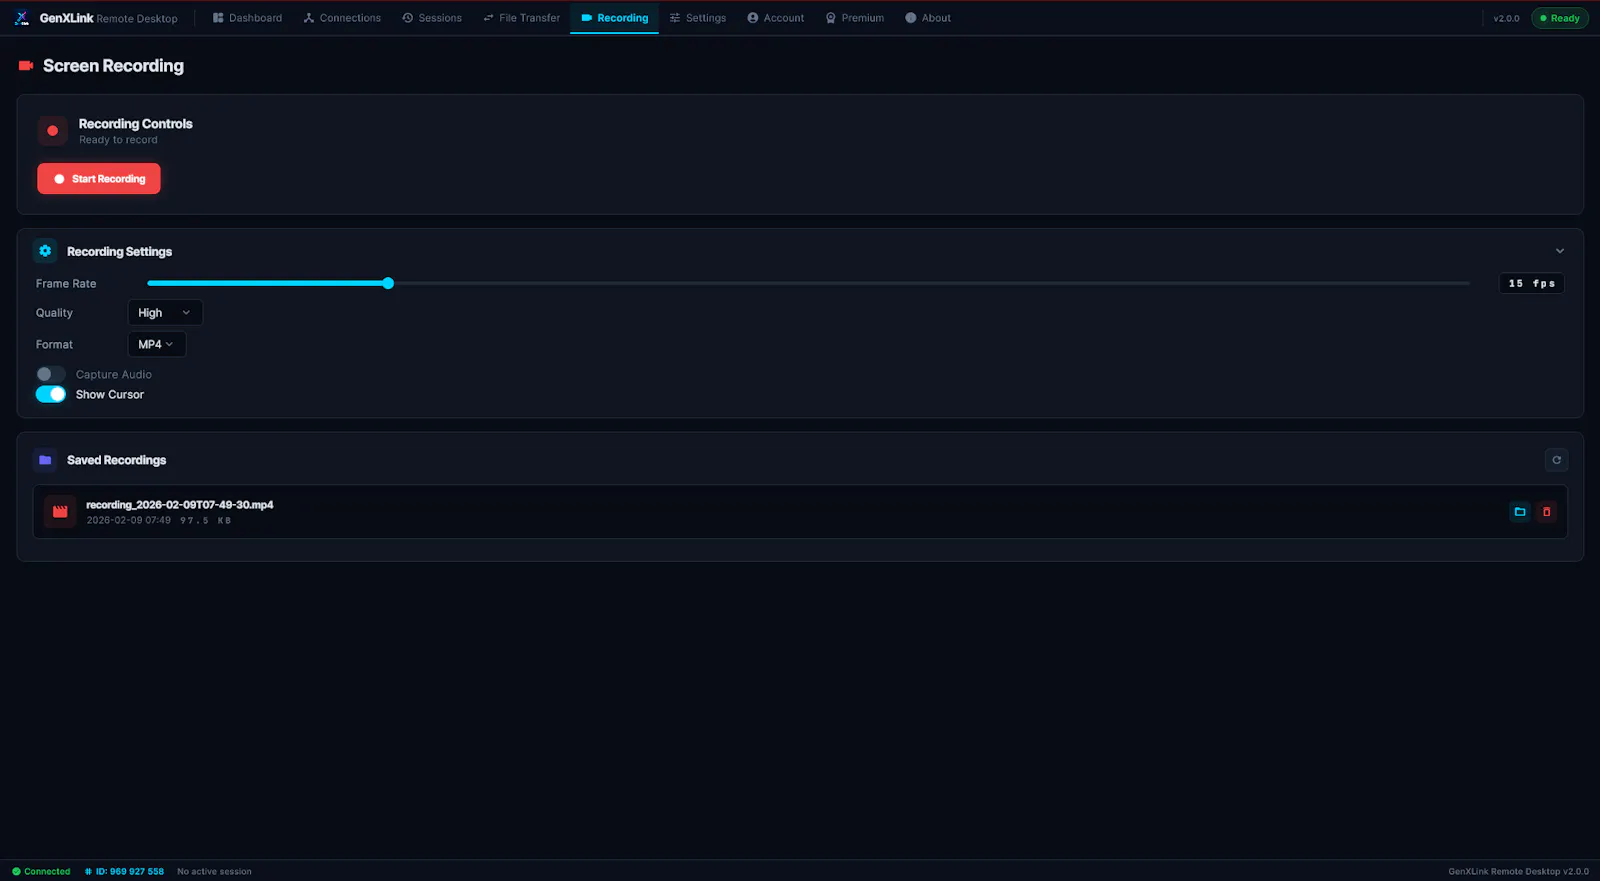Open the Quality dropdown set to High
This screenshot has width=1600, height=881.
pos(165,313)
